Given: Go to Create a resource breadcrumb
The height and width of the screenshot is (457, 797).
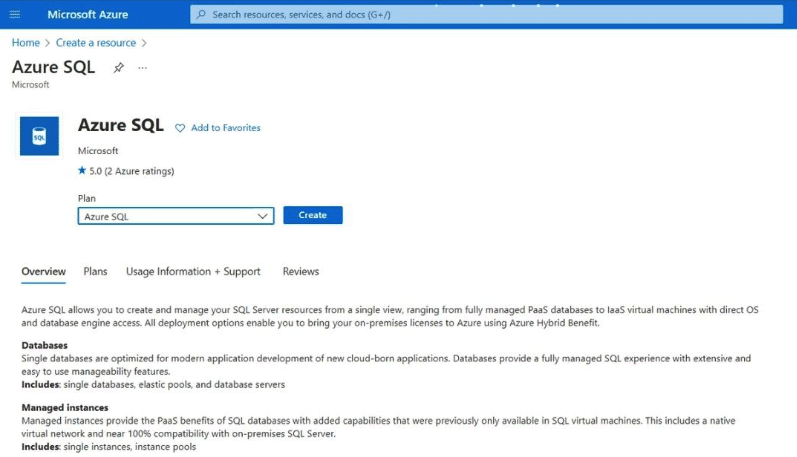Looking at the screenshot, I should pos(96,43).
